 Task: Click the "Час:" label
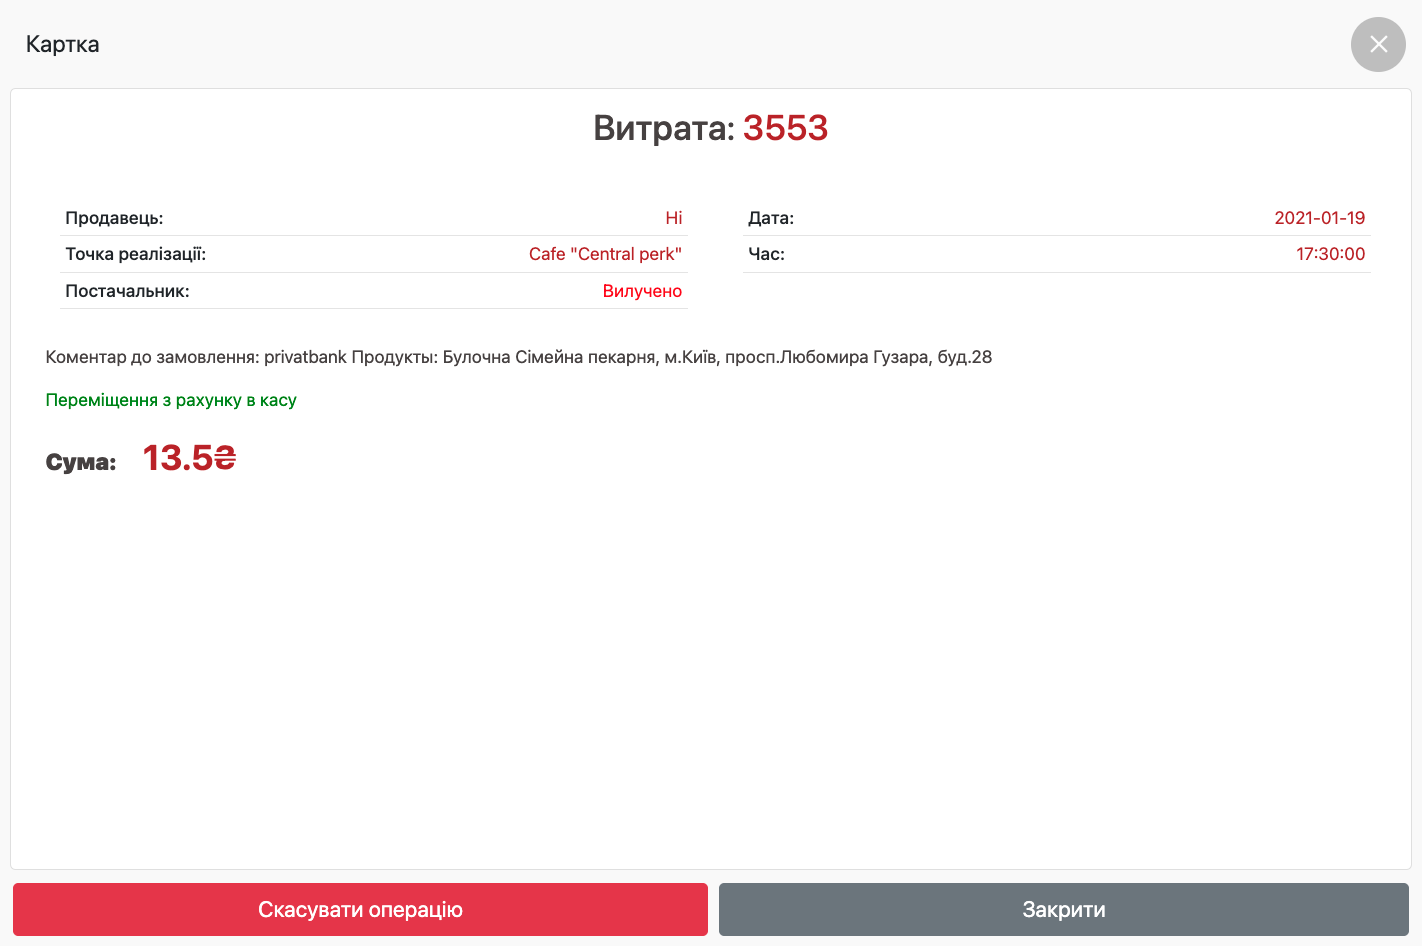tap(766, 254)
